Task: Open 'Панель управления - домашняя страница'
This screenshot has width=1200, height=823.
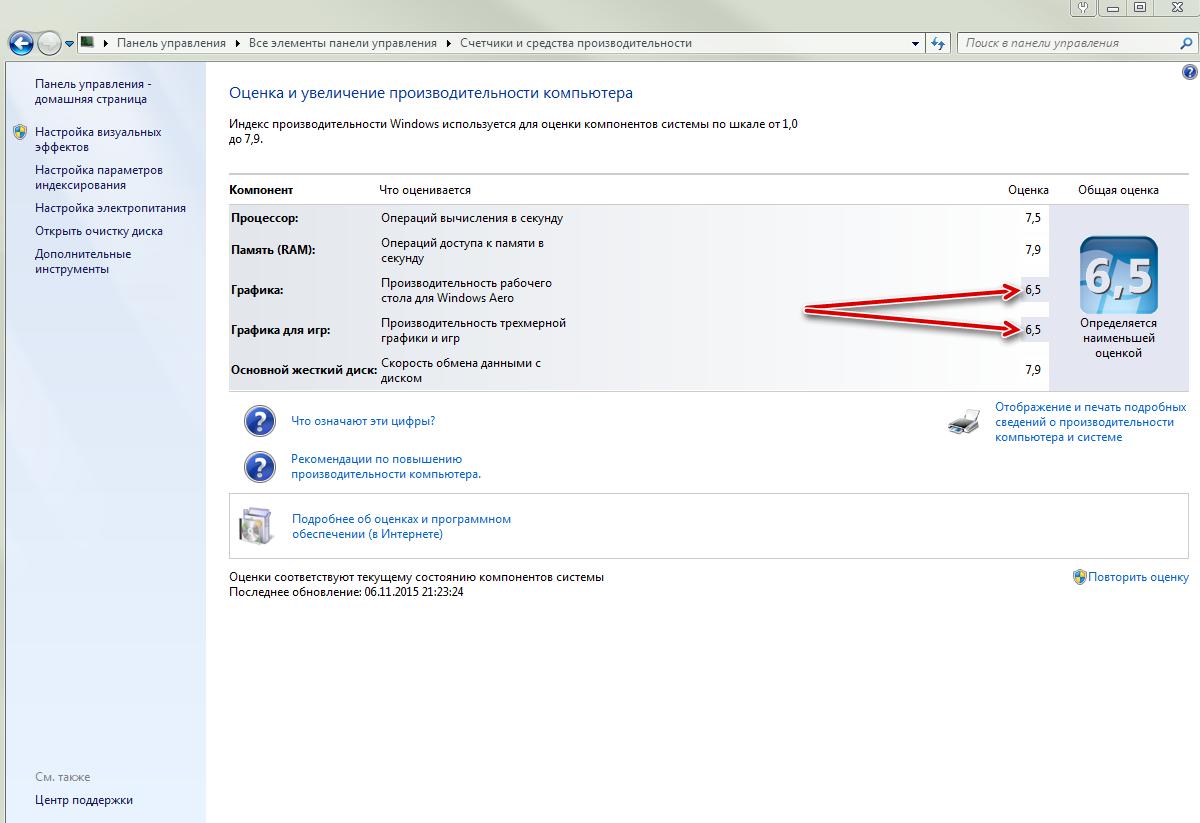Action: [92, 92]
